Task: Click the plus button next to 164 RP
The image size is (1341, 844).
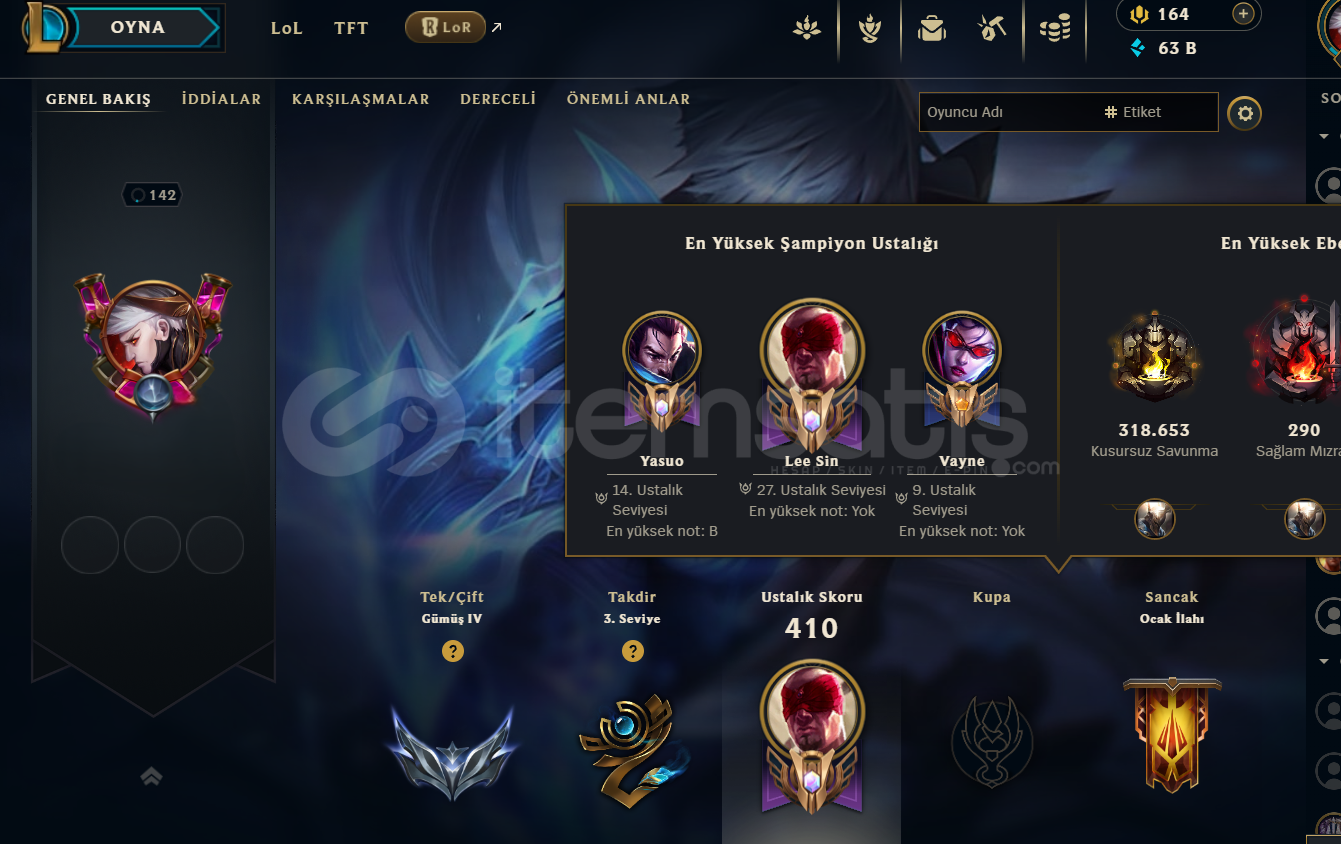Action: click(1243, 14)
